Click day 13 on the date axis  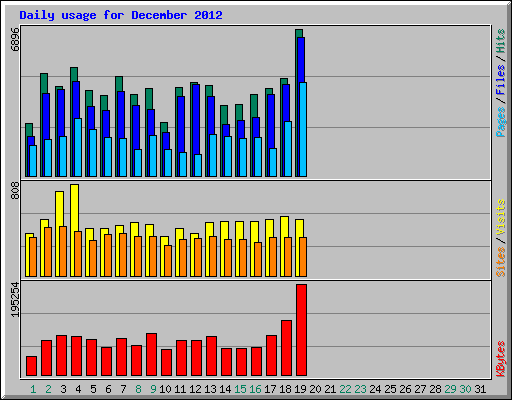click(x=210, y=389)
